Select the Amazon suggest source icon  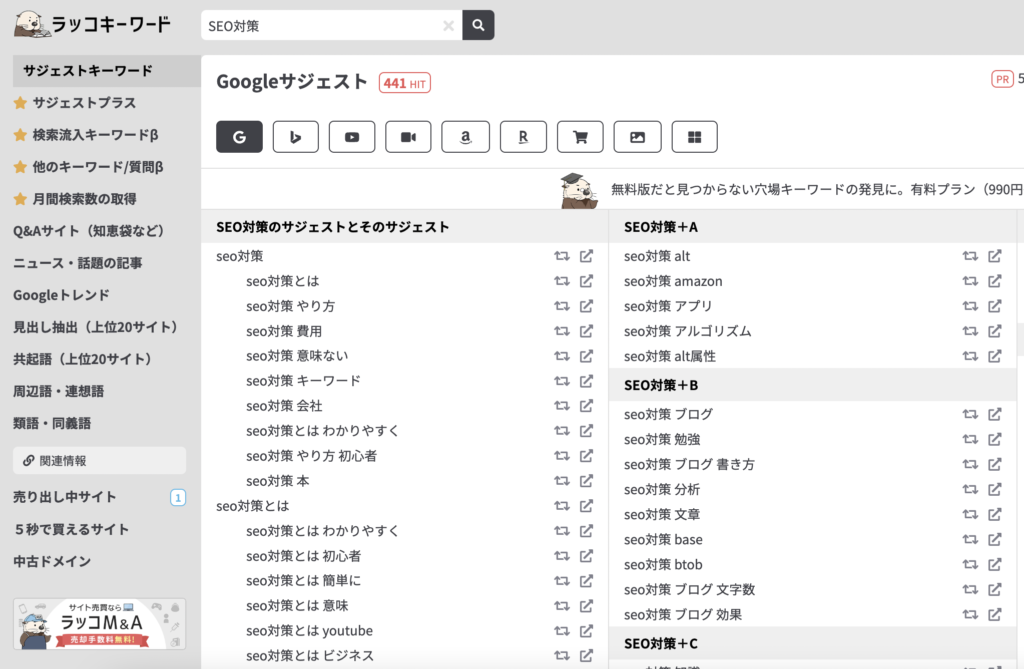465,137
